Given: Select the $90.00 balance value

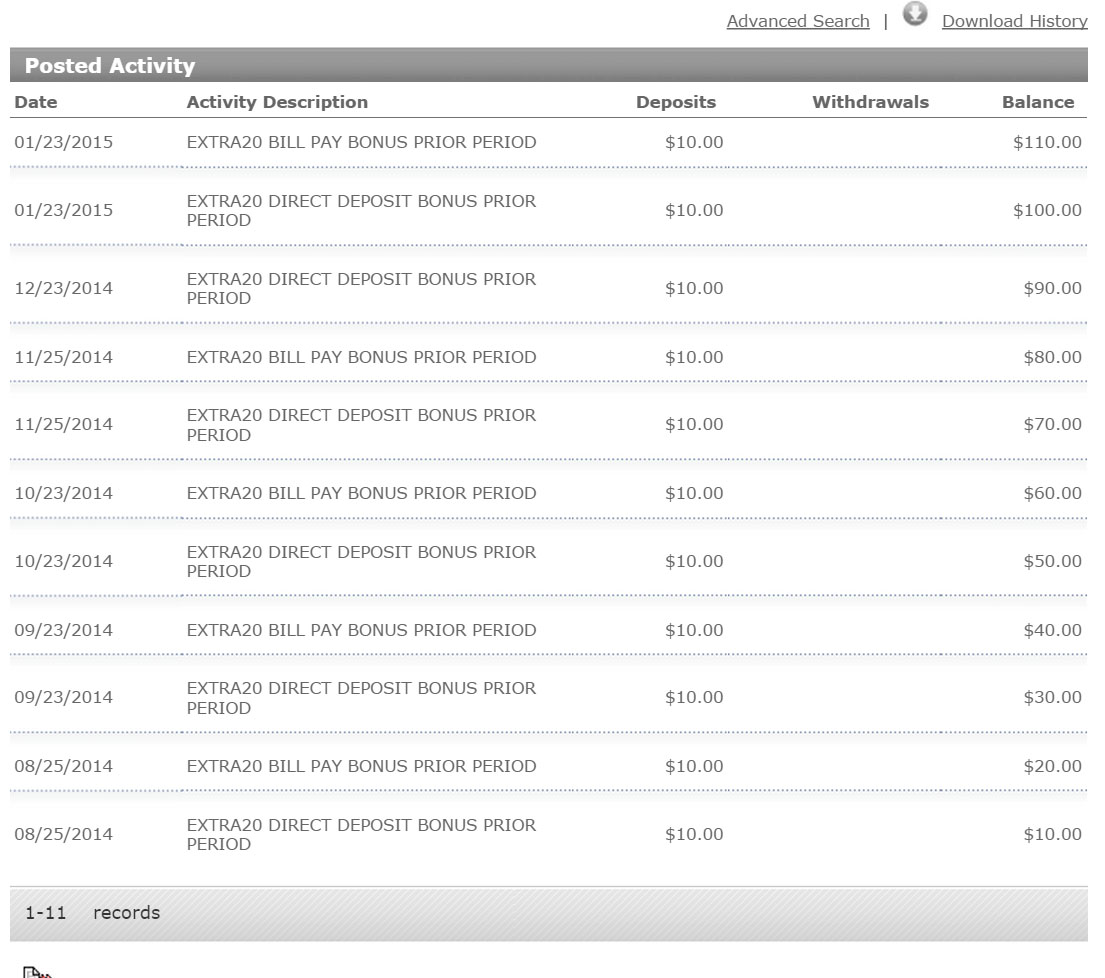Looking at the screenshot, I should 1053,288.
